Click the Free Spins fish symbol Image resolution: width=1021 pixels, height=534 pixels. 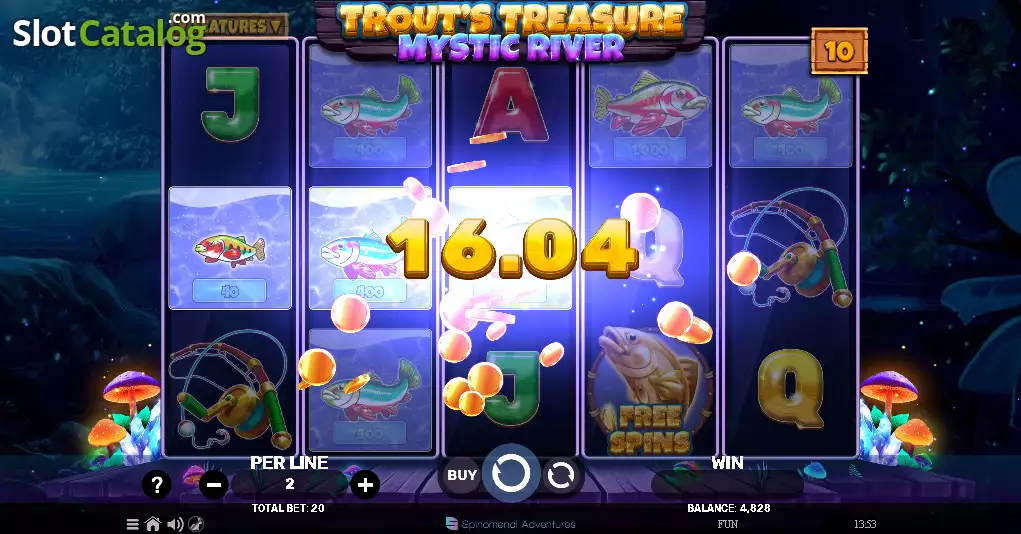click(649, 389)
